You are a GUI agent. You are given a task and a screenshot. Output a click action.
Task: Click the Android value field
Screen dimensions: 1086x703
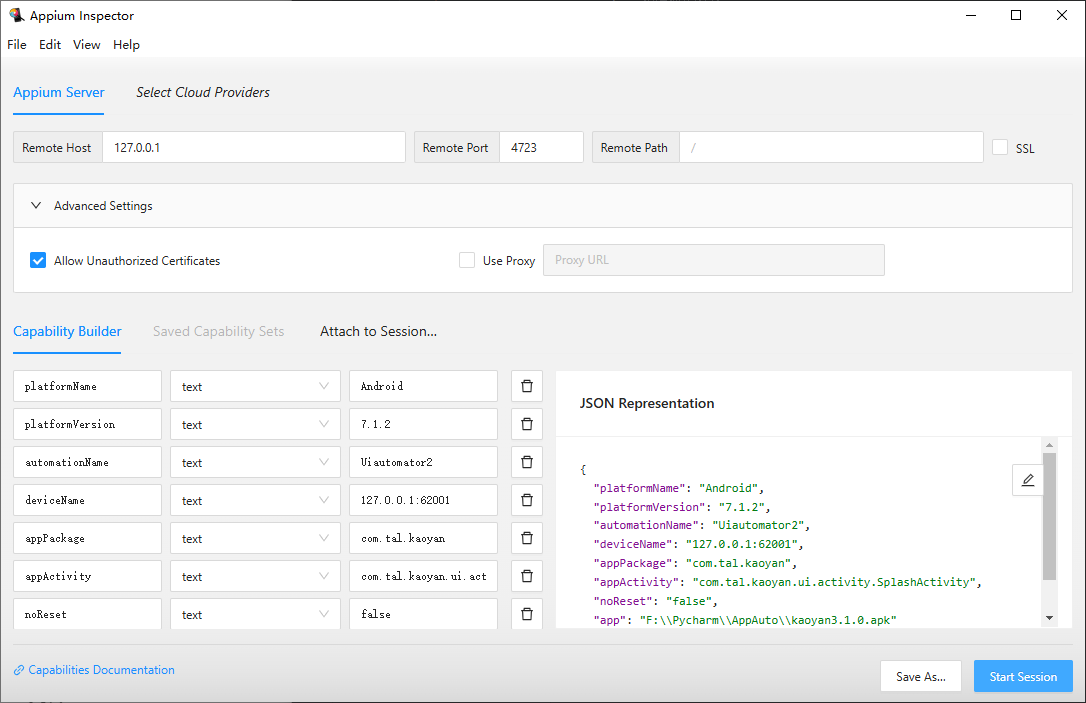[x=423, y=386]
